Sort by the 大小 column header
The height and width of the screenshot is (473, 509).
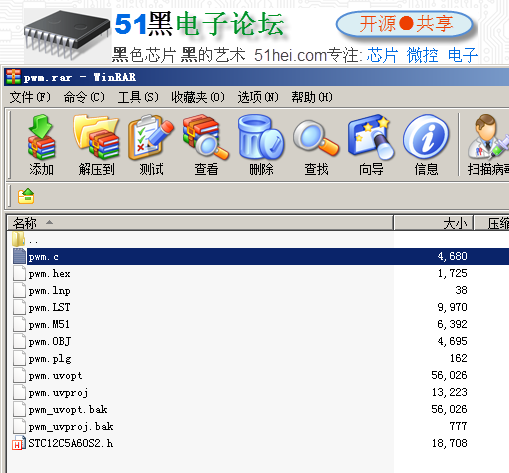(434, 223)
